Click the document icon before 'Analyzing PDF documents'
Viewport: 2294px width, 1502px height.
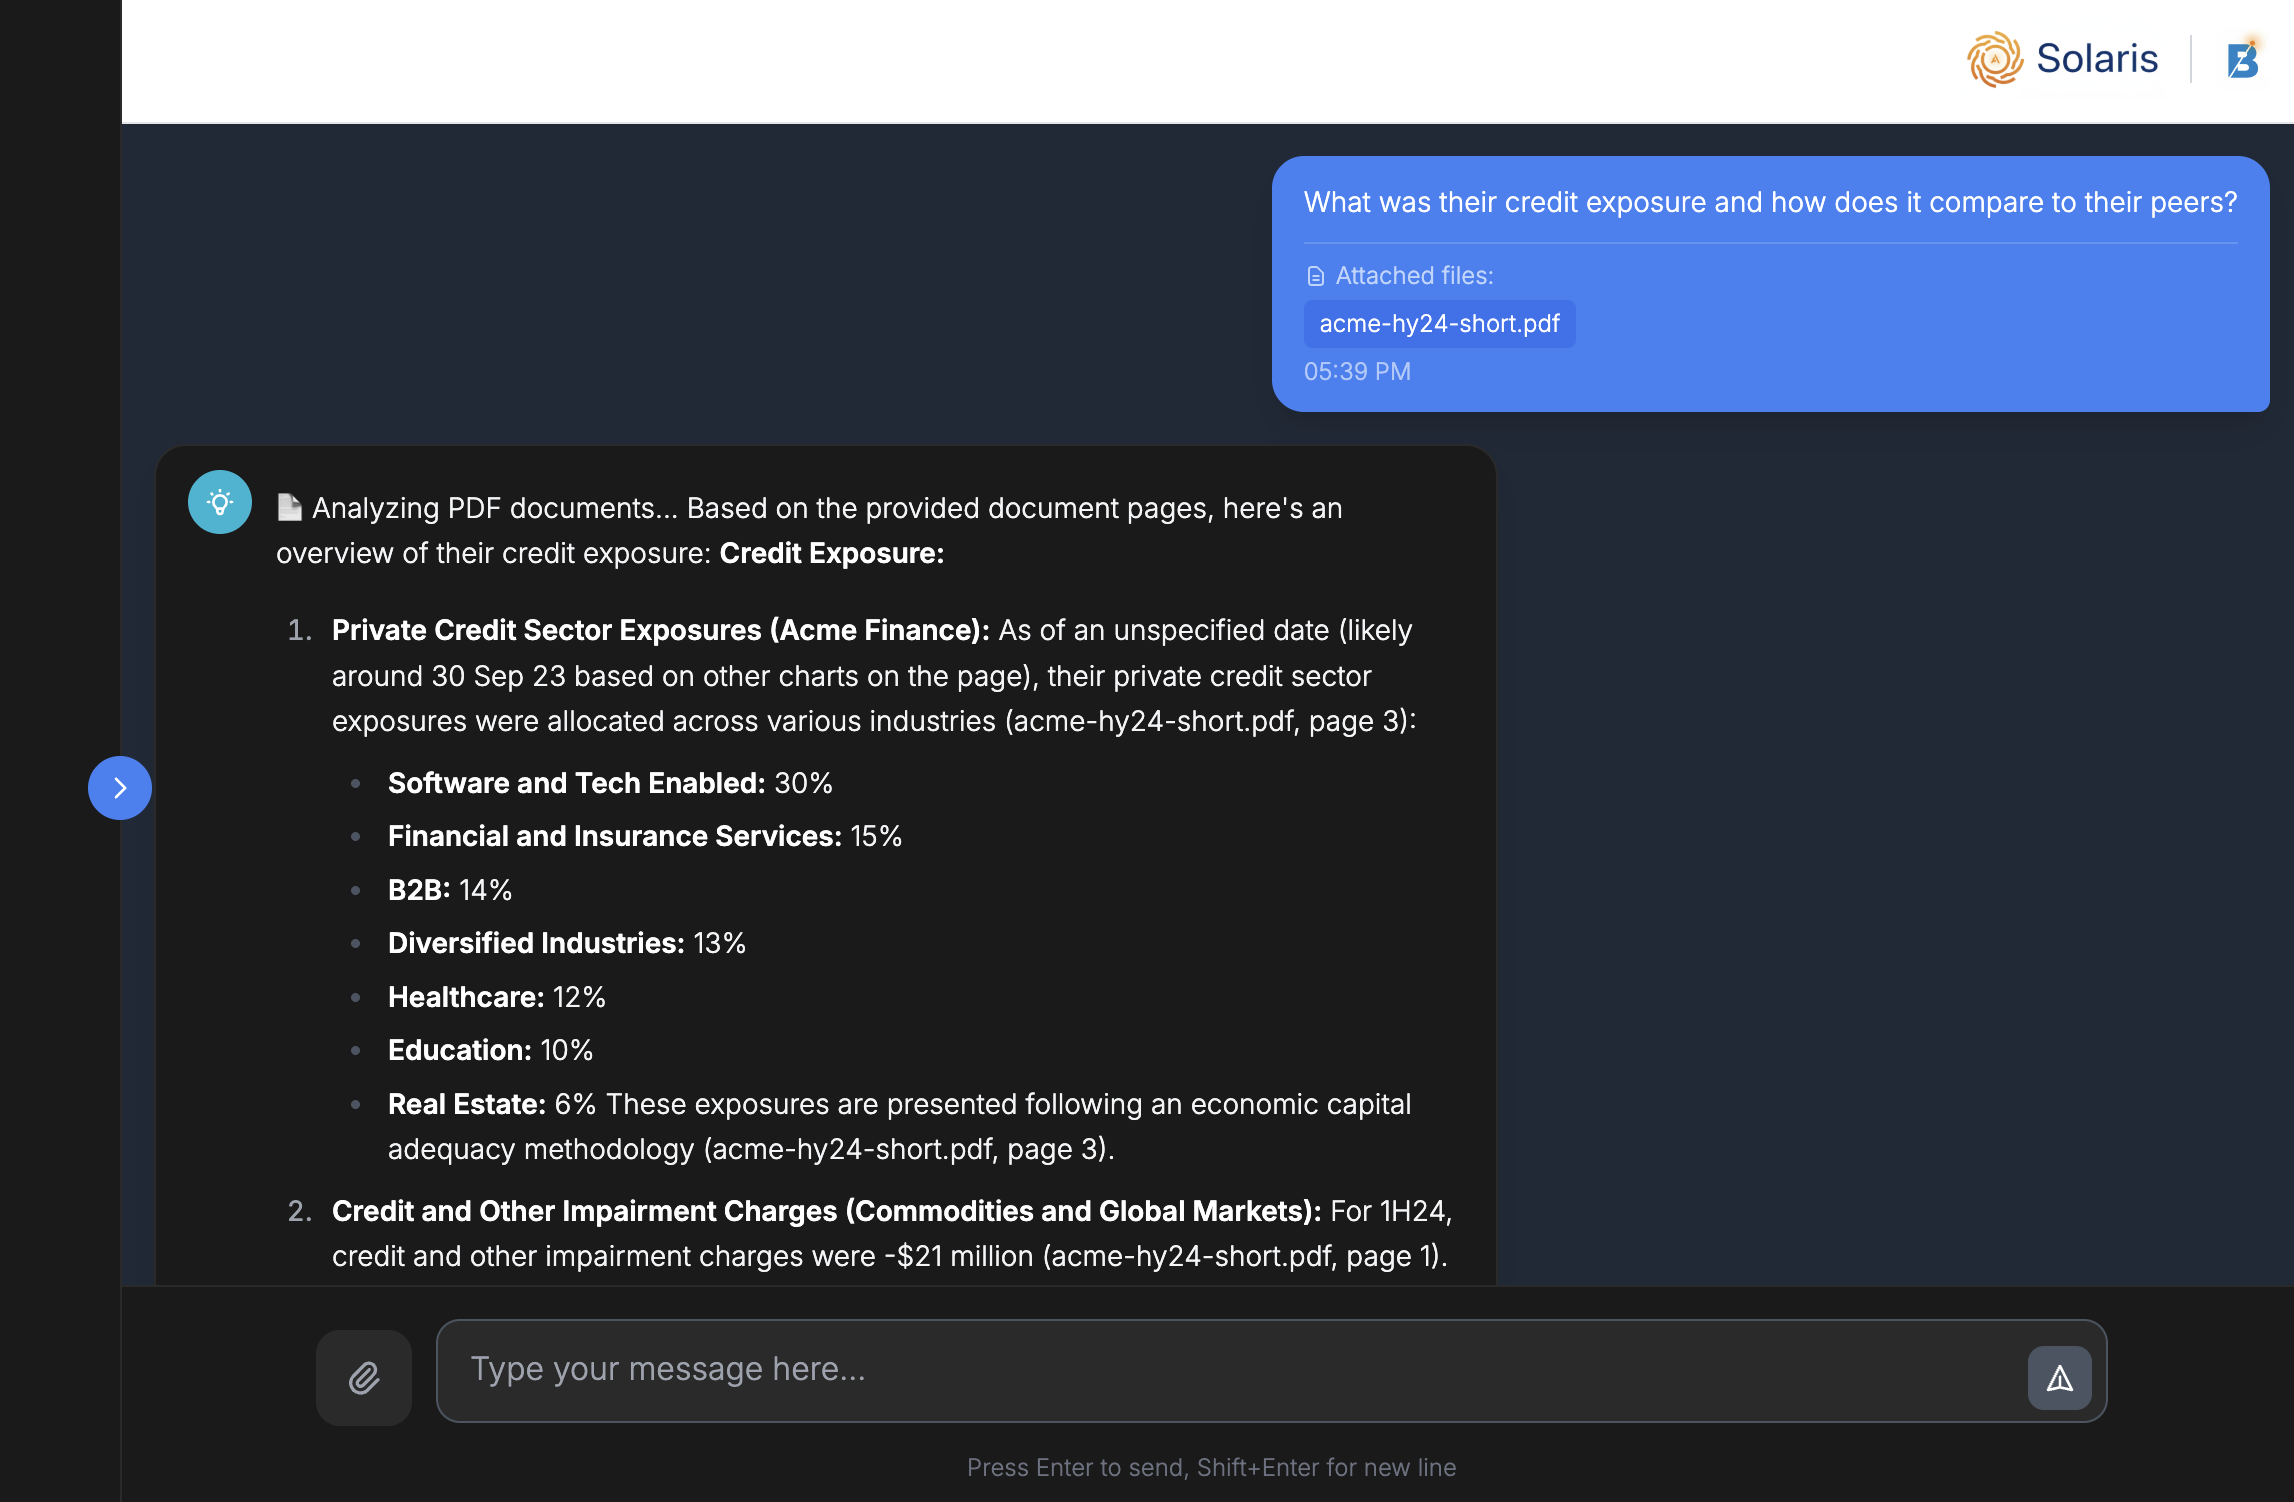click(x=288, y=506)
